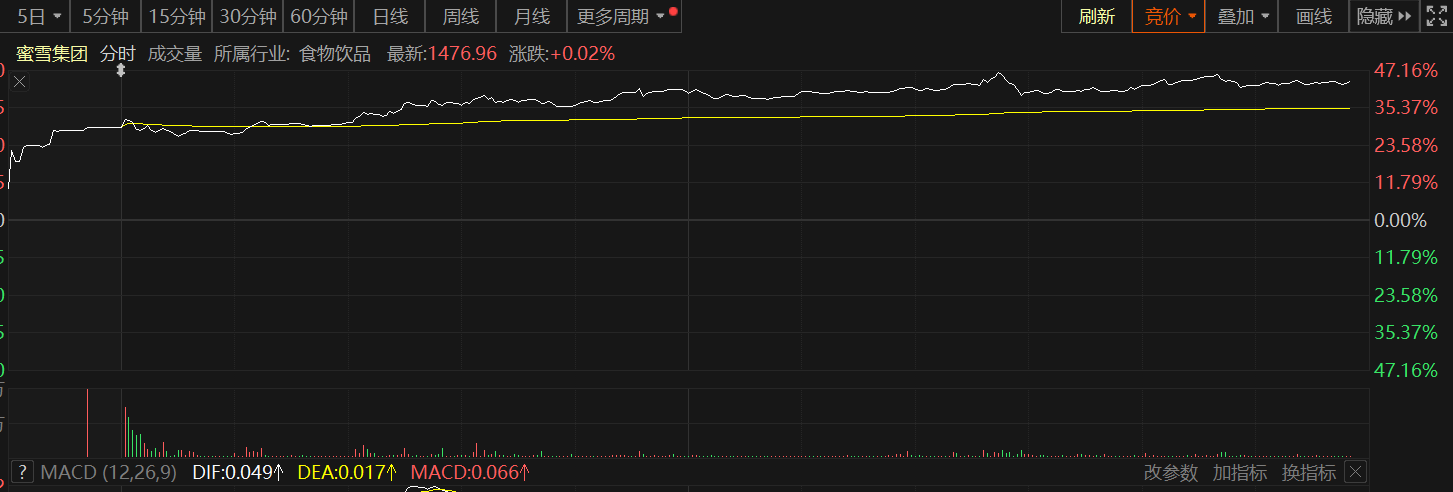Select the 30分钟 period tab
The width and height of the screenshot is (1453, 492).
[x=248, y=16]
